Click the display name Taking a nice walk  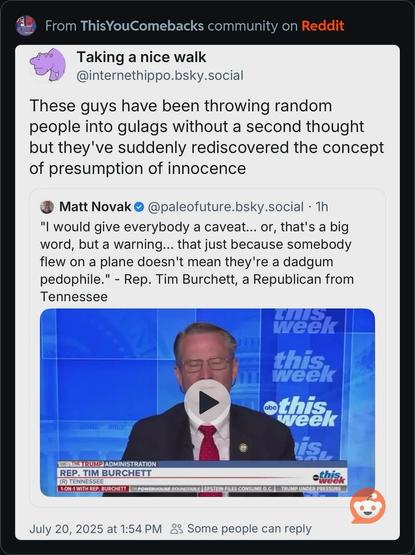tap(141, 57)
